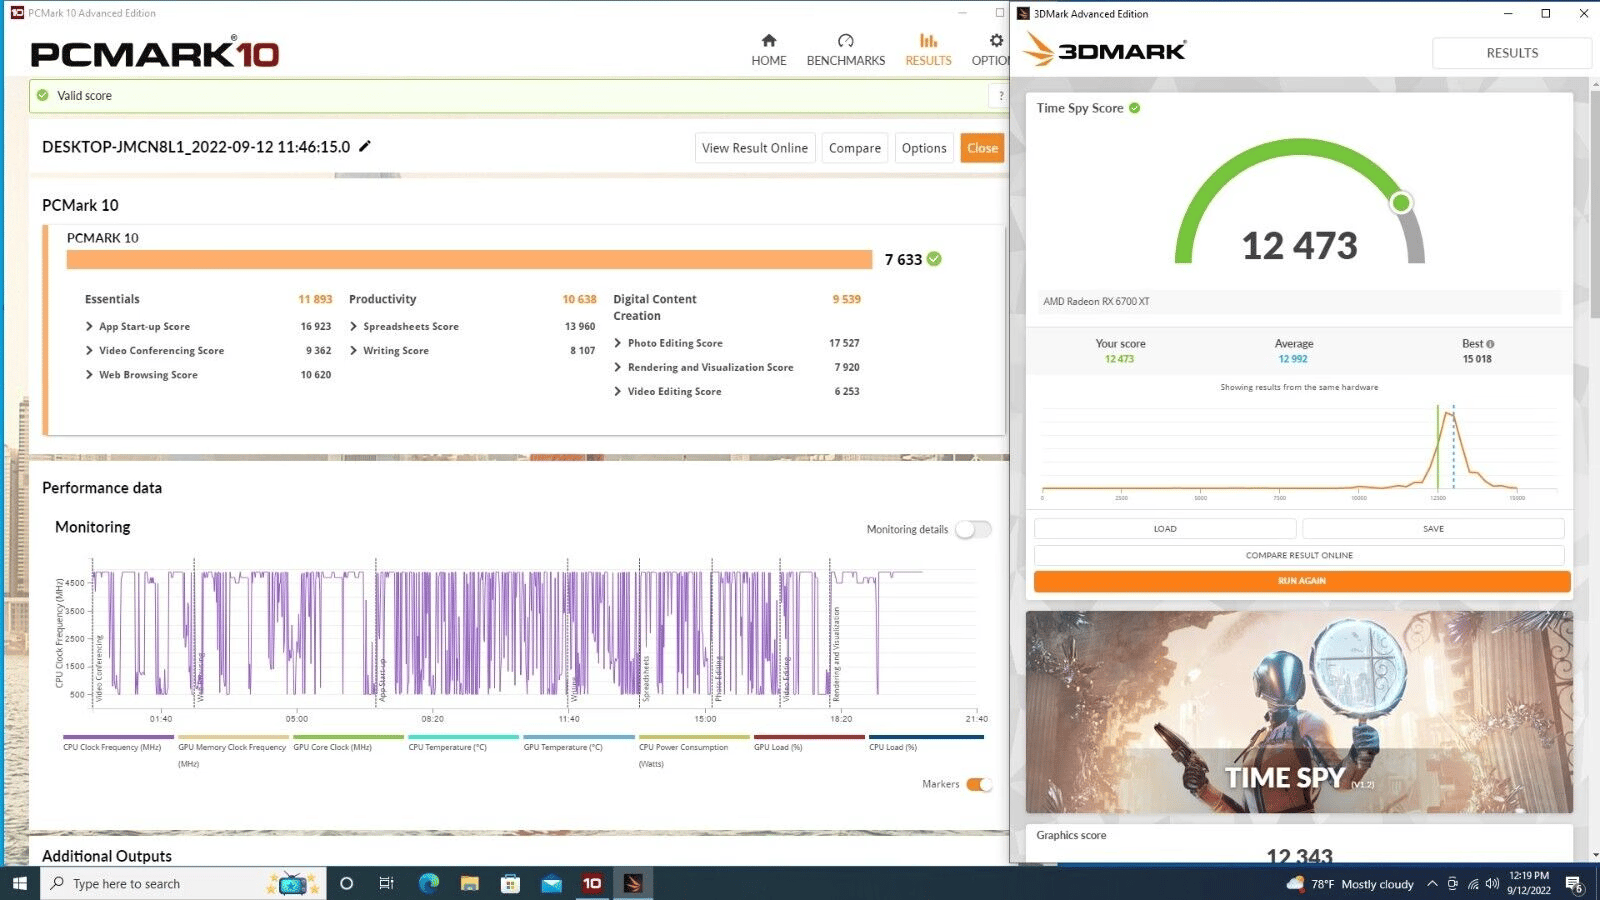Click the pencil icon to rename result
The height and width of the screenshot is (900, 1600).
point(365,146)
